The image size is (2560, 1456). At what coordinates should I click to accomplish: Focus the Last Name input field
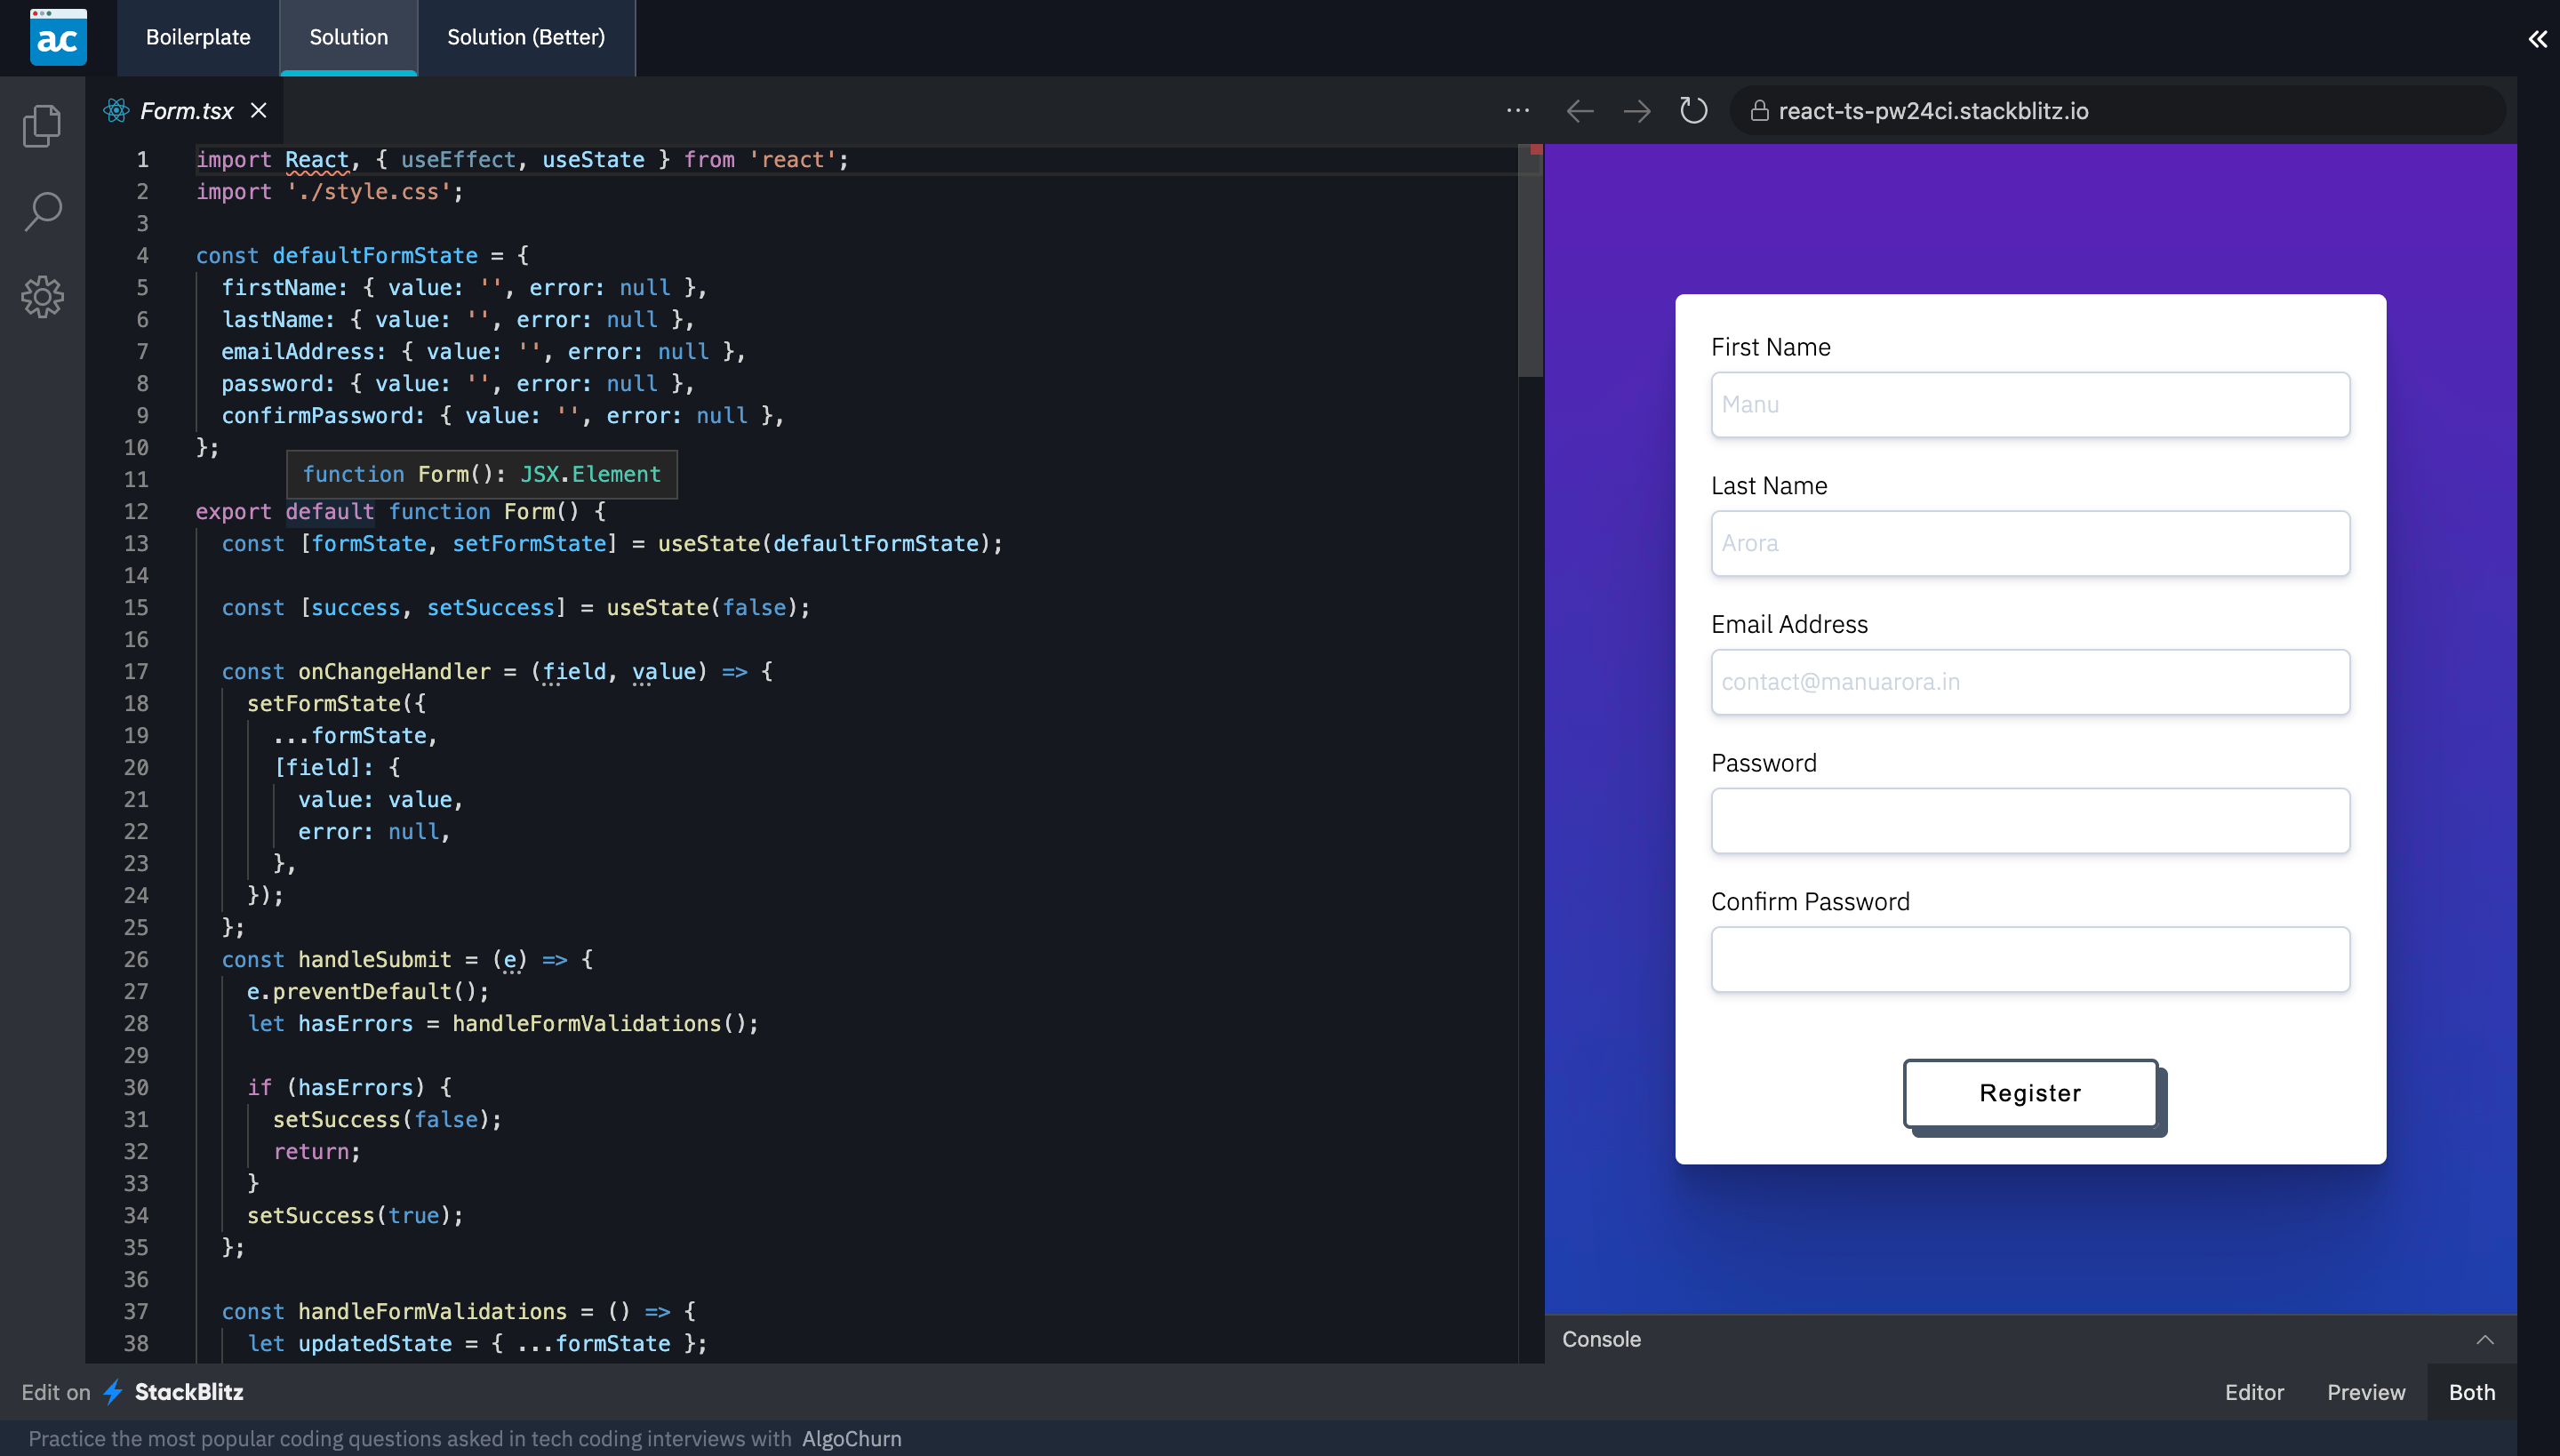[2030, 544]
